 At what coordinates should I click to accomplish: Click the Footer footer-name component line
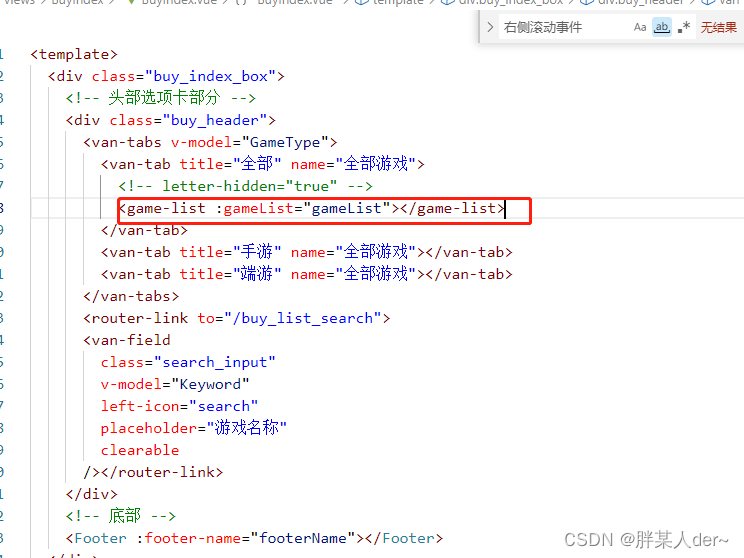pos(254,538)
